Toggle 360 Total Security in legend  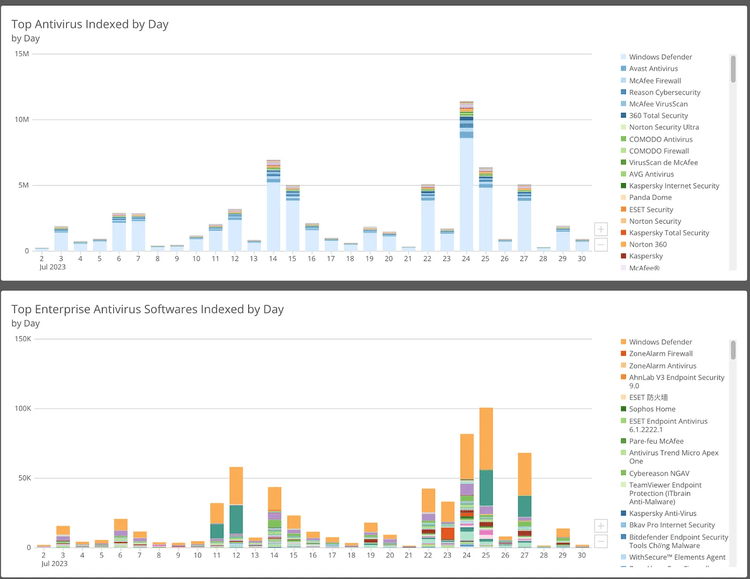[658, 116]
